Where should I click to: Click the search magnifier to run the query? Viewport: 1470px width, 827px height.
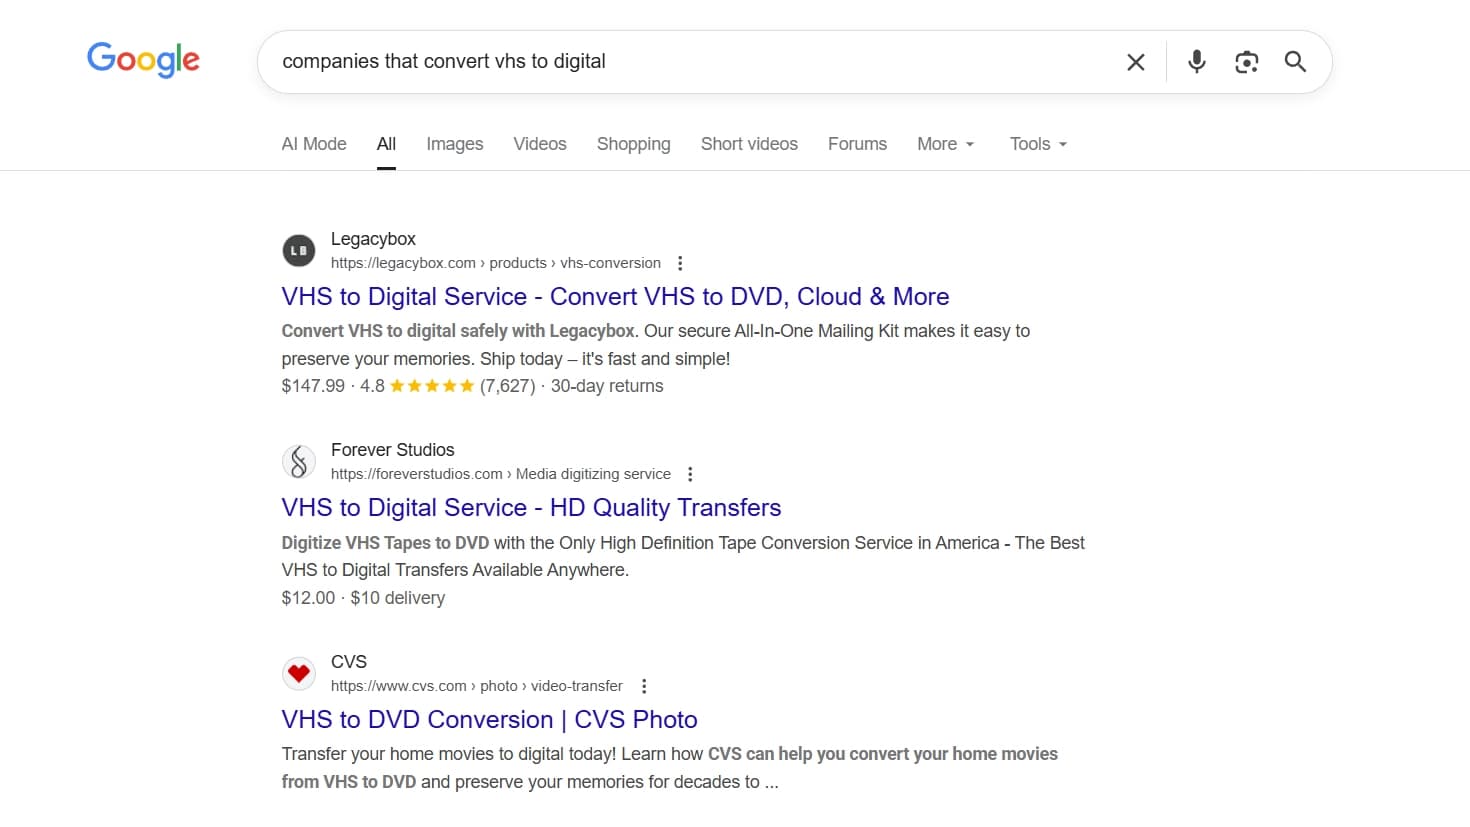point(1295,61)
